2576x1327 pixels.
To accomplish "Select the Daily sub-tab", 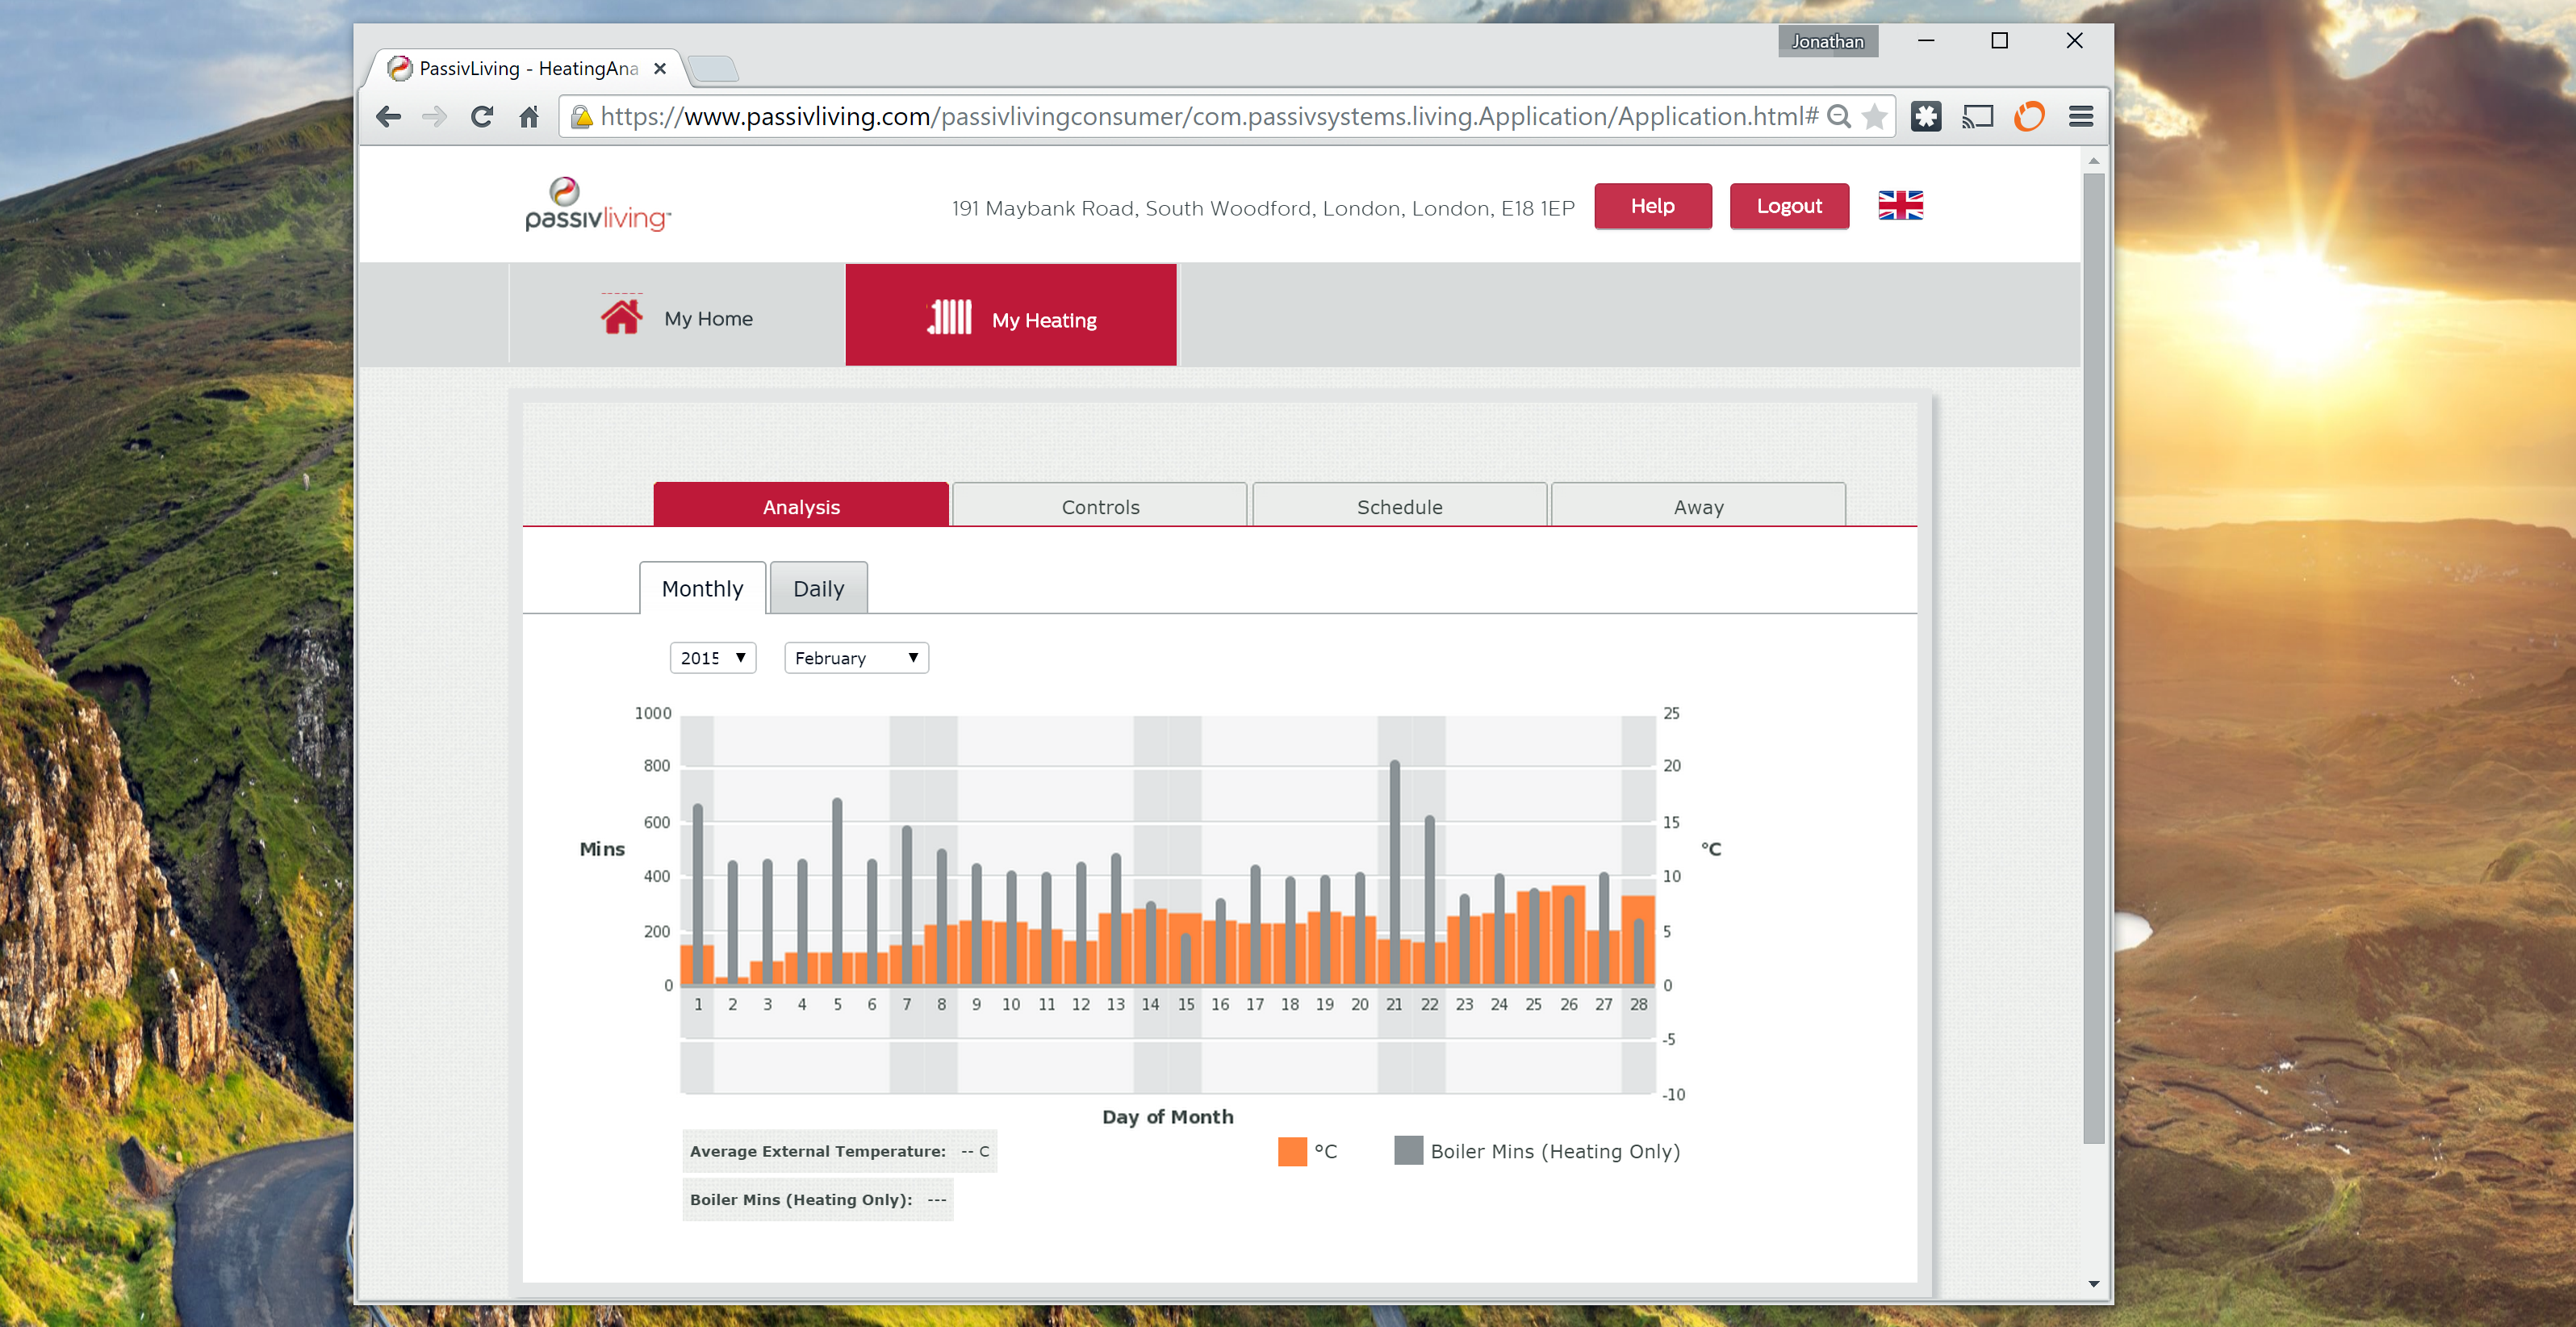I will coord(819,588).
